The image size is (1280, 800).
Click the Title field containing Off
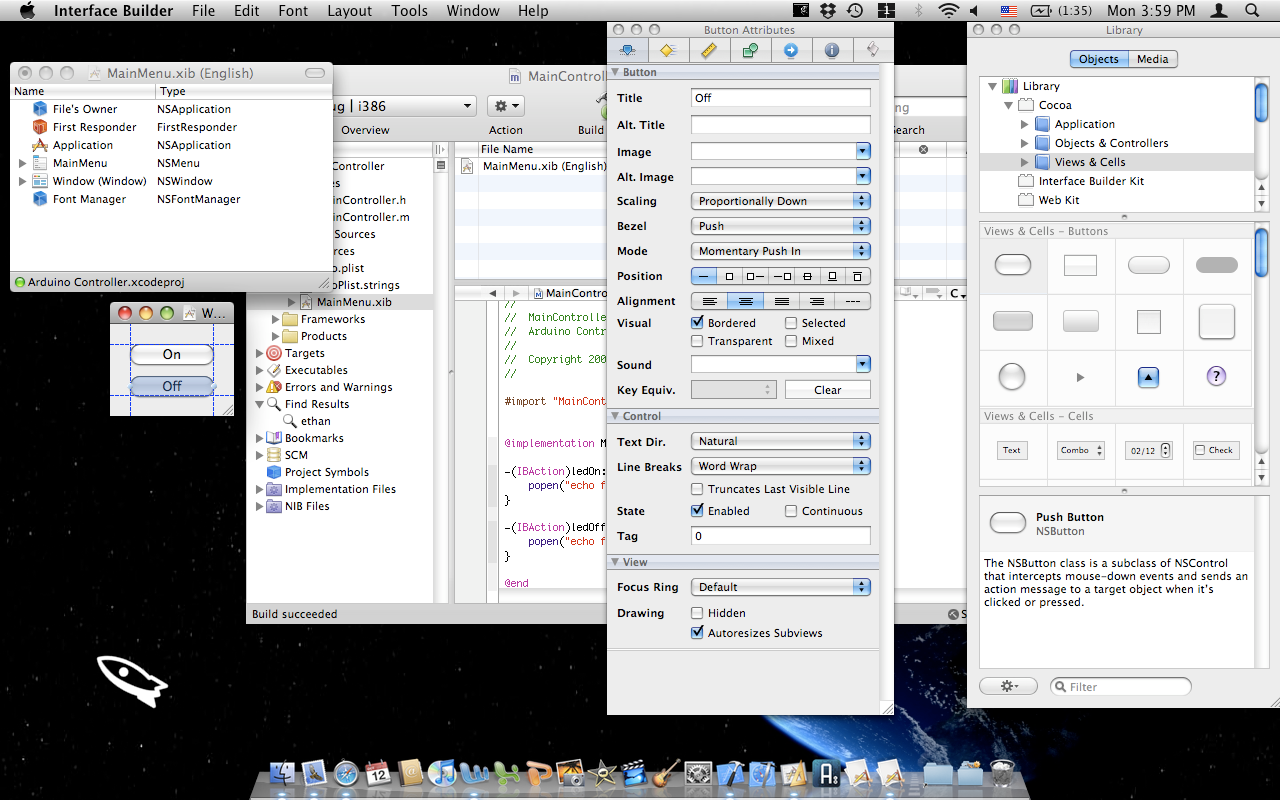tap(781, 98)
